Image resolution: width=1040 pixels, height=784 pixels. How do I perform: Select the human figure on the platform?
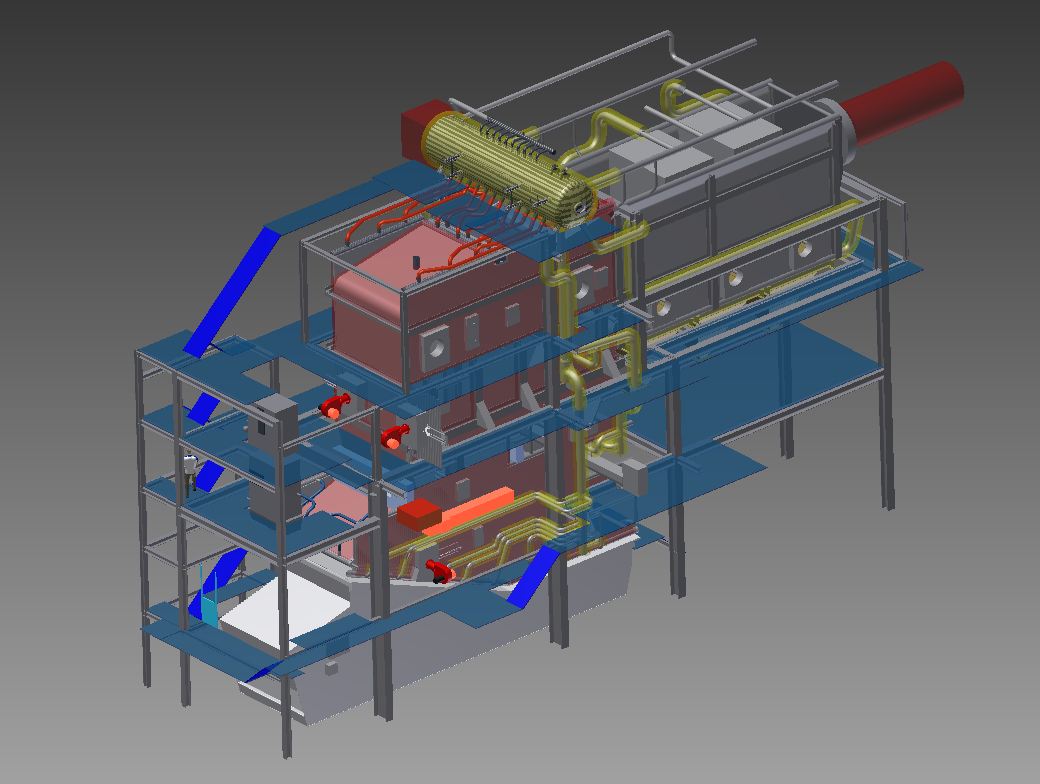pyautogui.click(x=189, y=472)
